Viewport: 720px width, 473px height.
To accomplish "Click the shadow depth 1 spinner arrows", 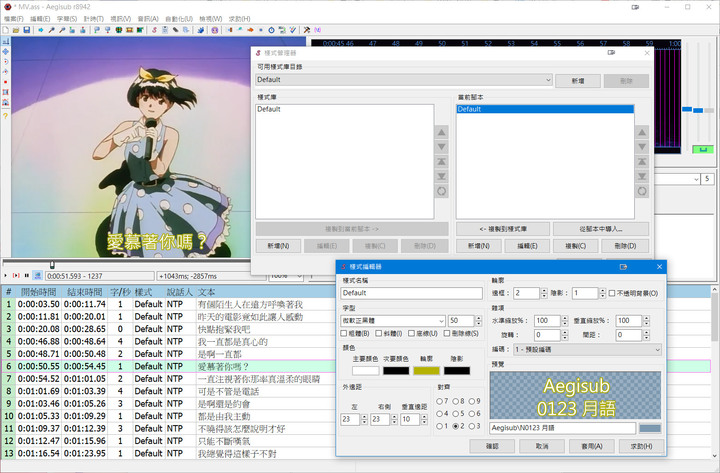I will point(602,293).
